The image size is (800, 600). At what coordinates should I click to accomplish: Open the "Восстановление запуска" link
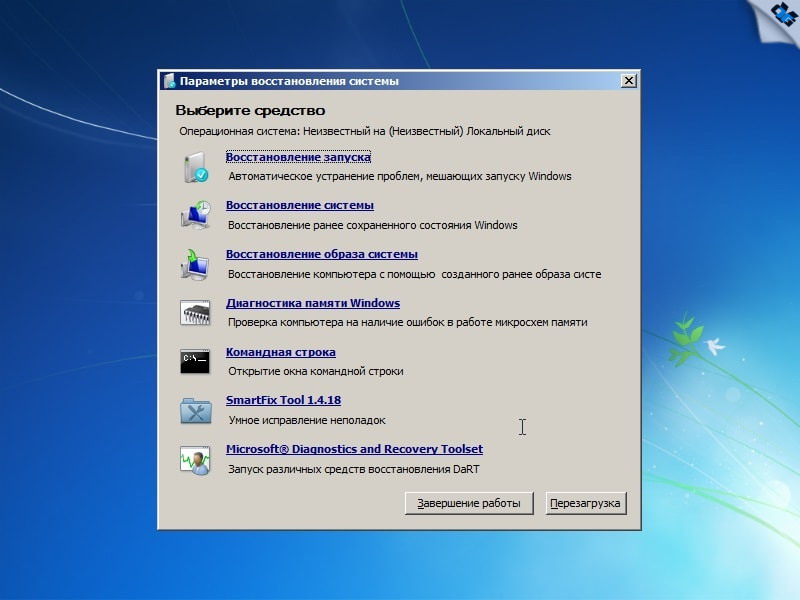coord(298,157)
